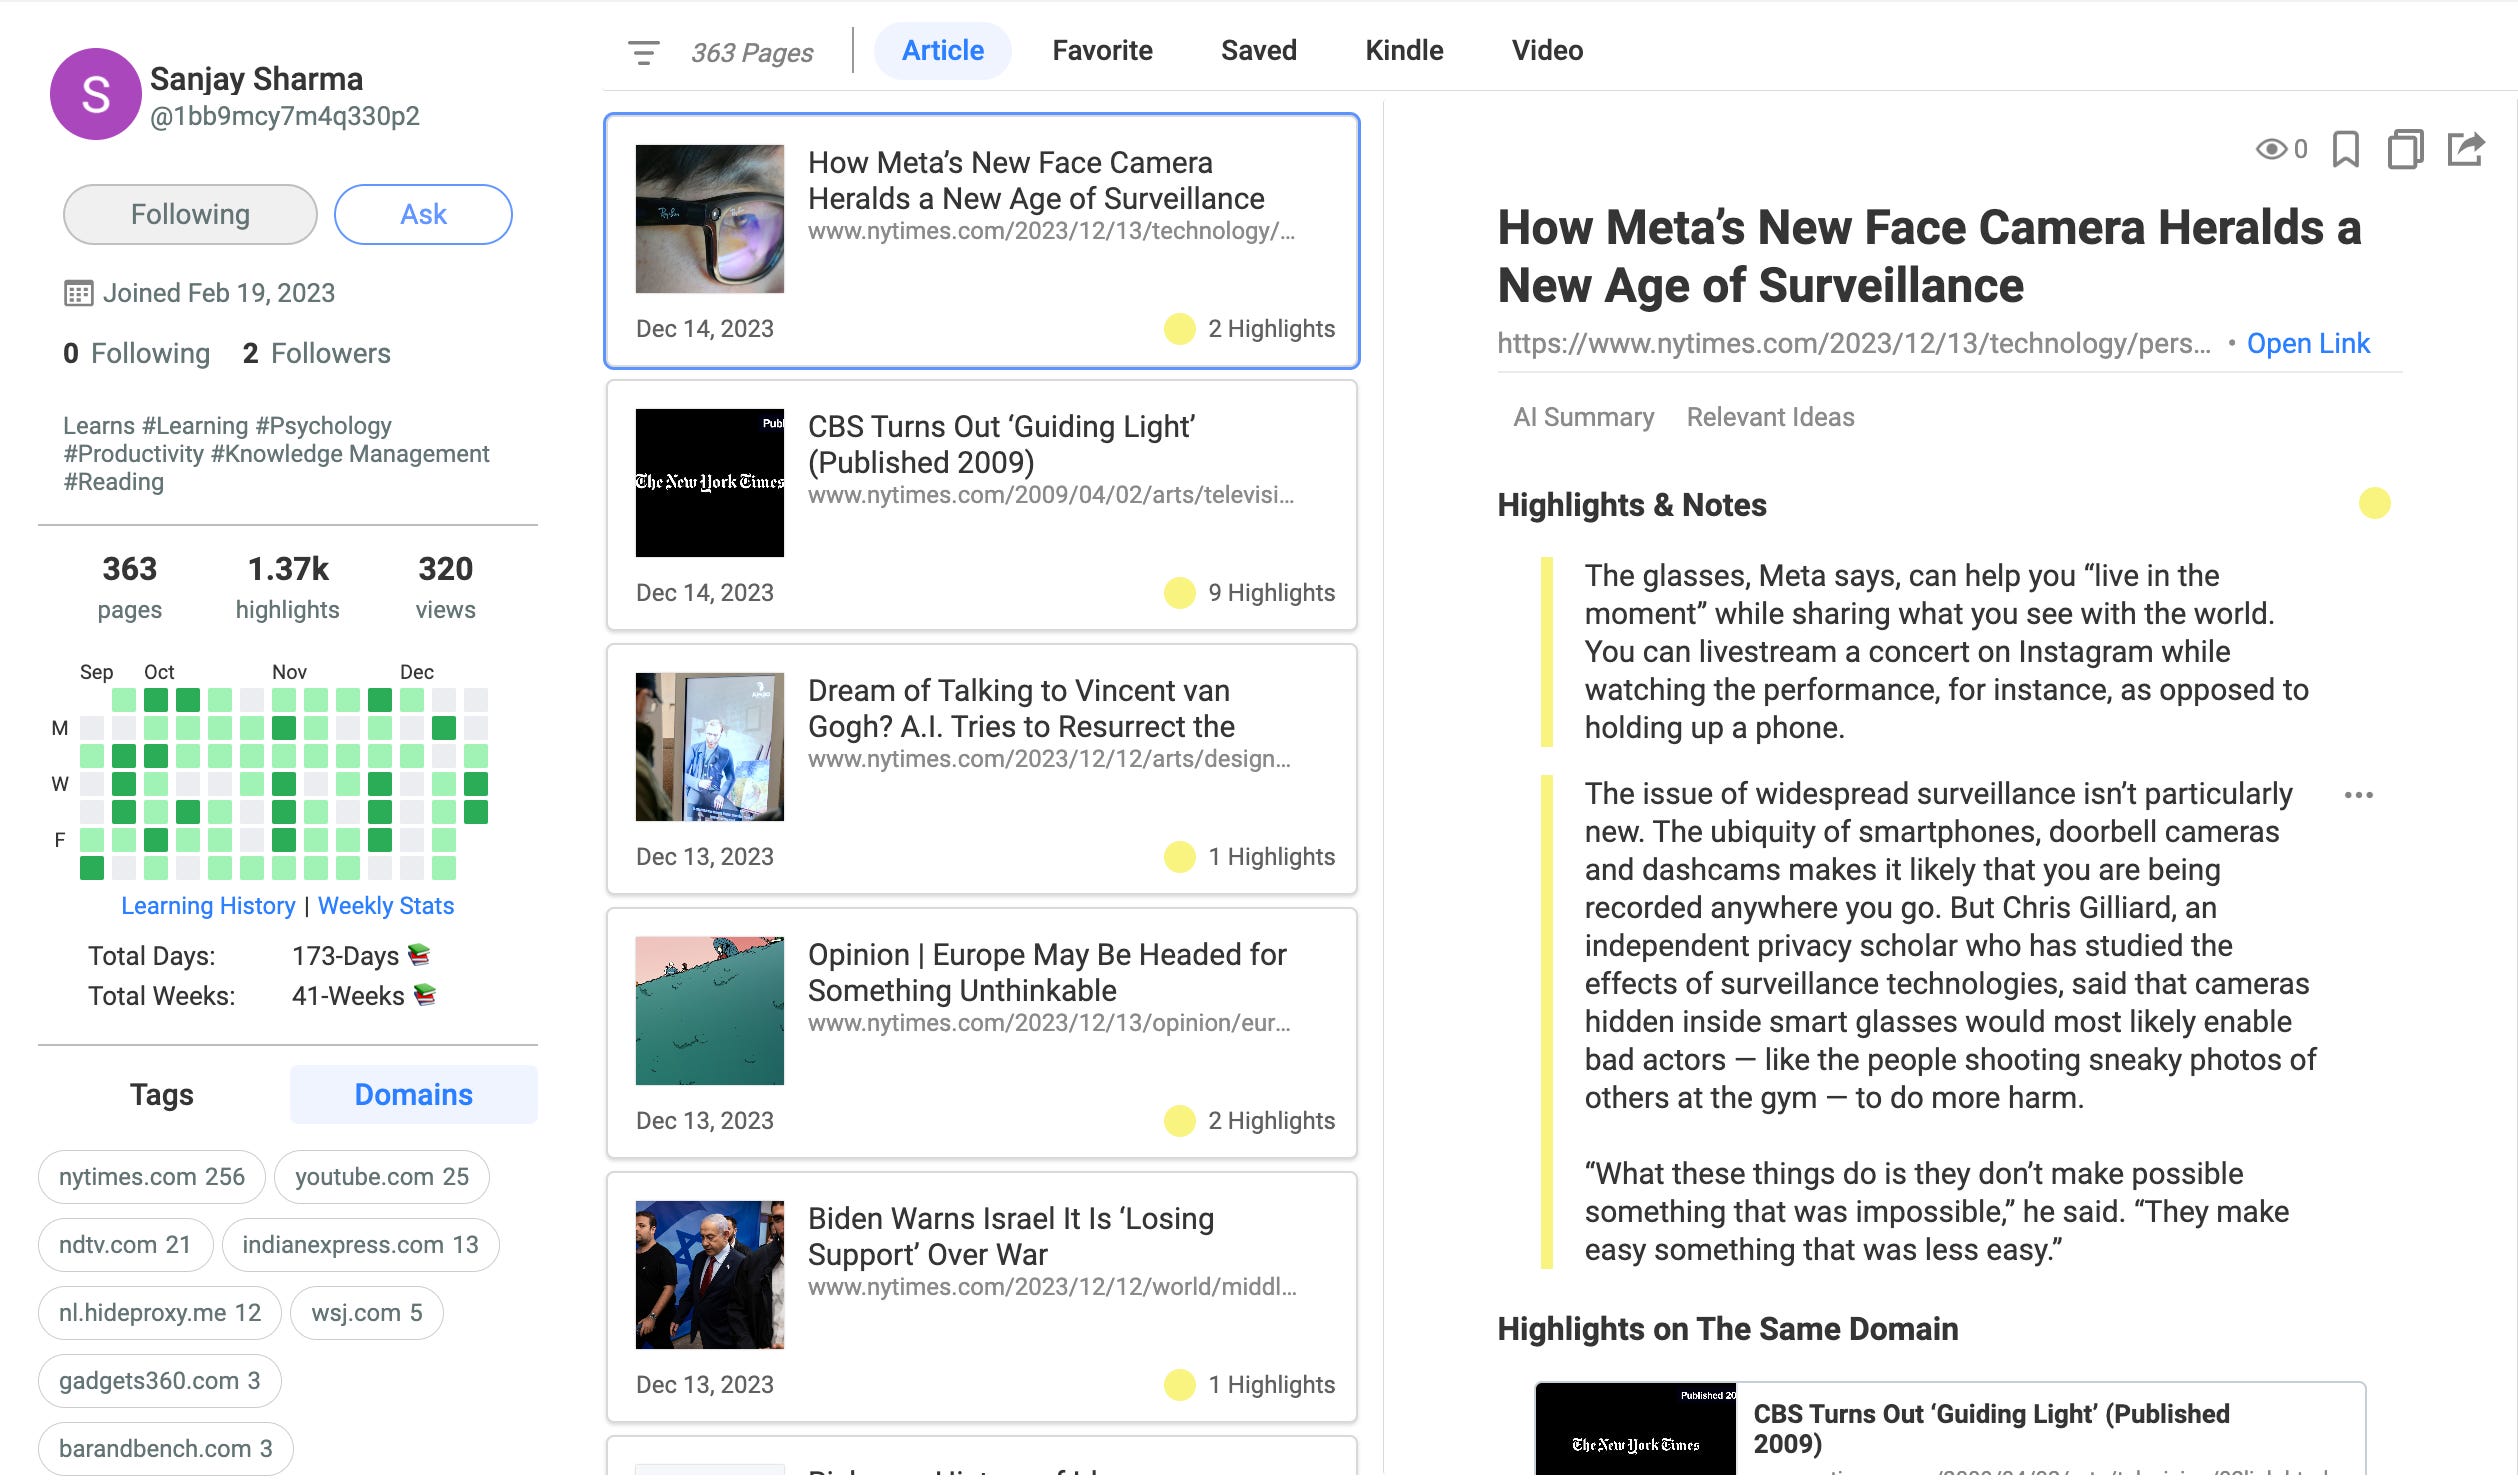2518x1480 pixels.
Task: Click the Ask button
Action: point(423,214)
